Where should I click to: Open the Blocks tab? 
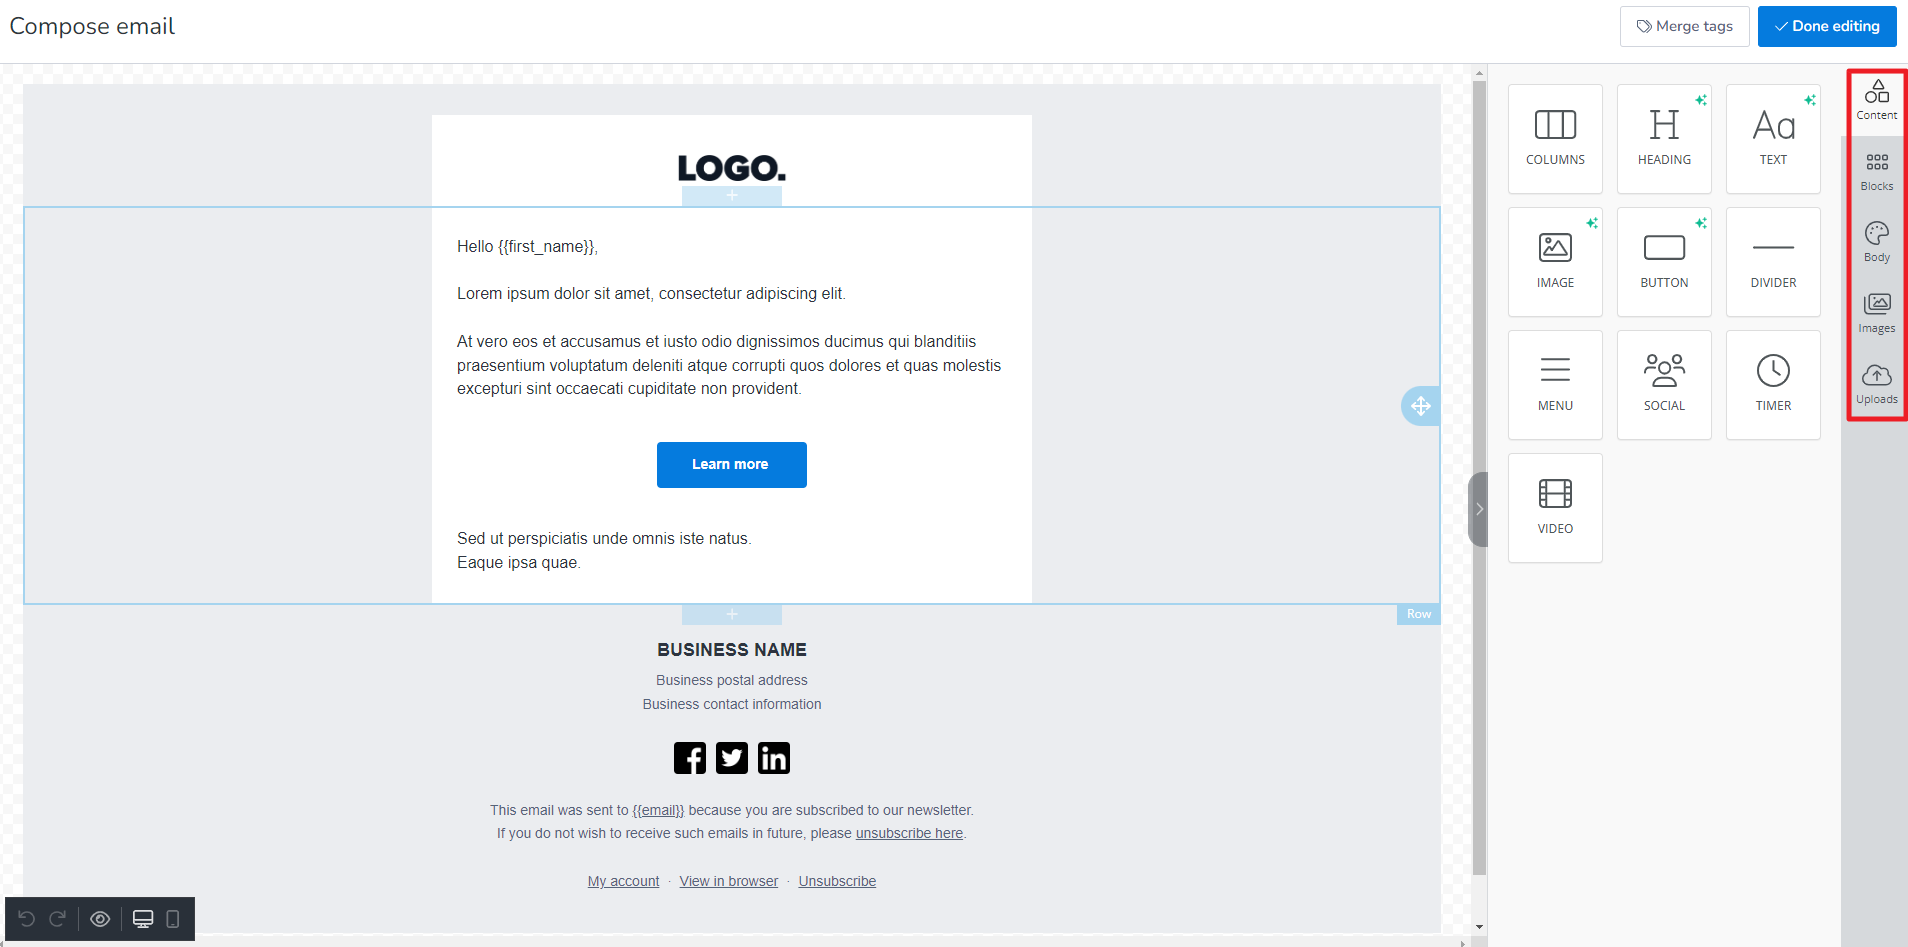(x=1876, y=171)
